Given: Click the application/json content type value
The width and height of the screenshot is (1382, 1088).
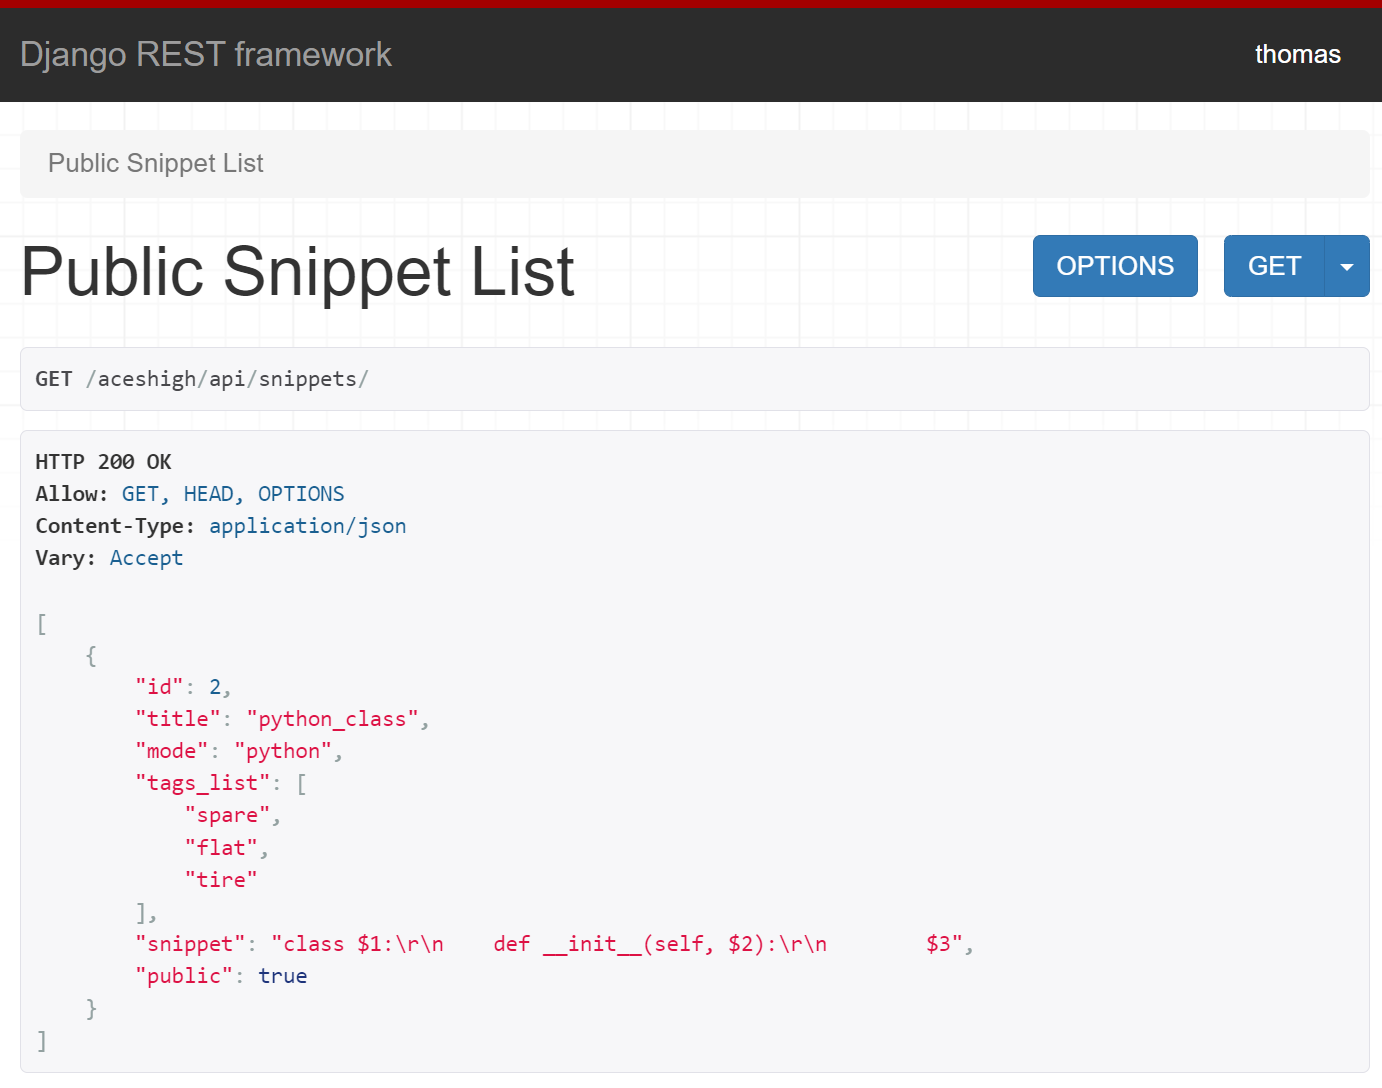Looking at the screenshot, I should click(308, 526).
